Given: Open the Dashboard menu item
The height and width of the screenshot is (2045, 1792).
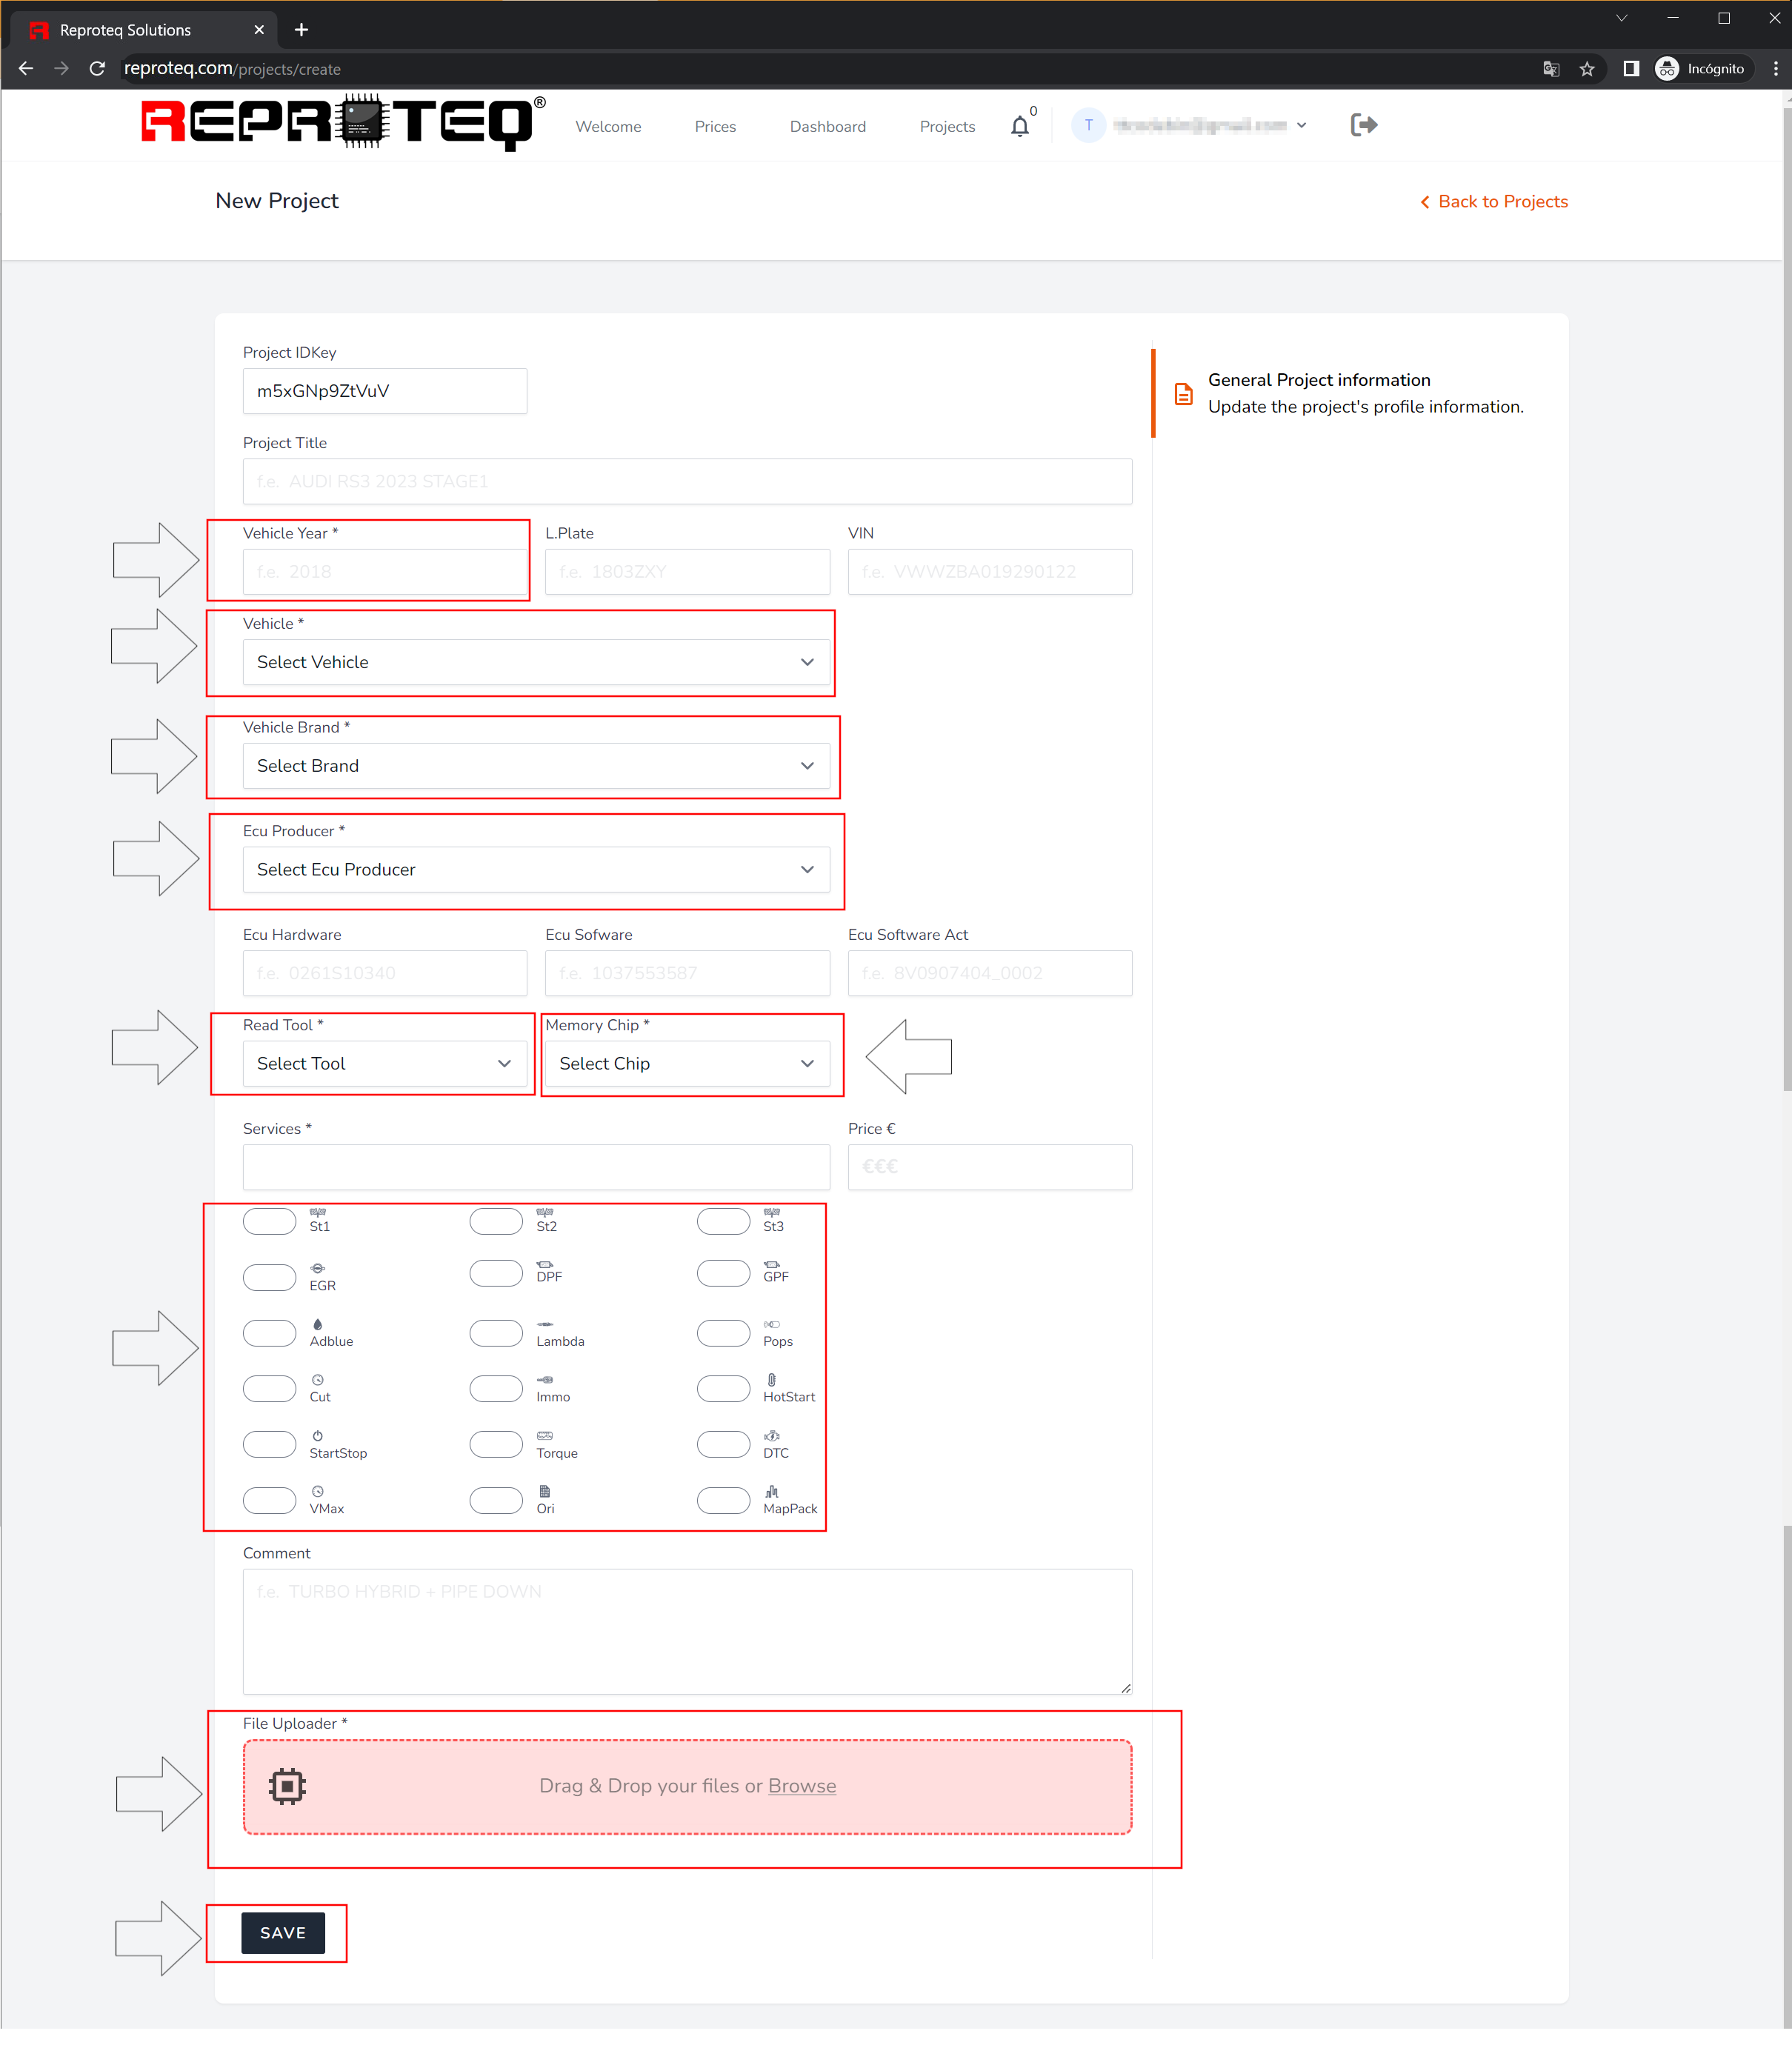Looking at the screenshot, I should click(x=827, y=126).
